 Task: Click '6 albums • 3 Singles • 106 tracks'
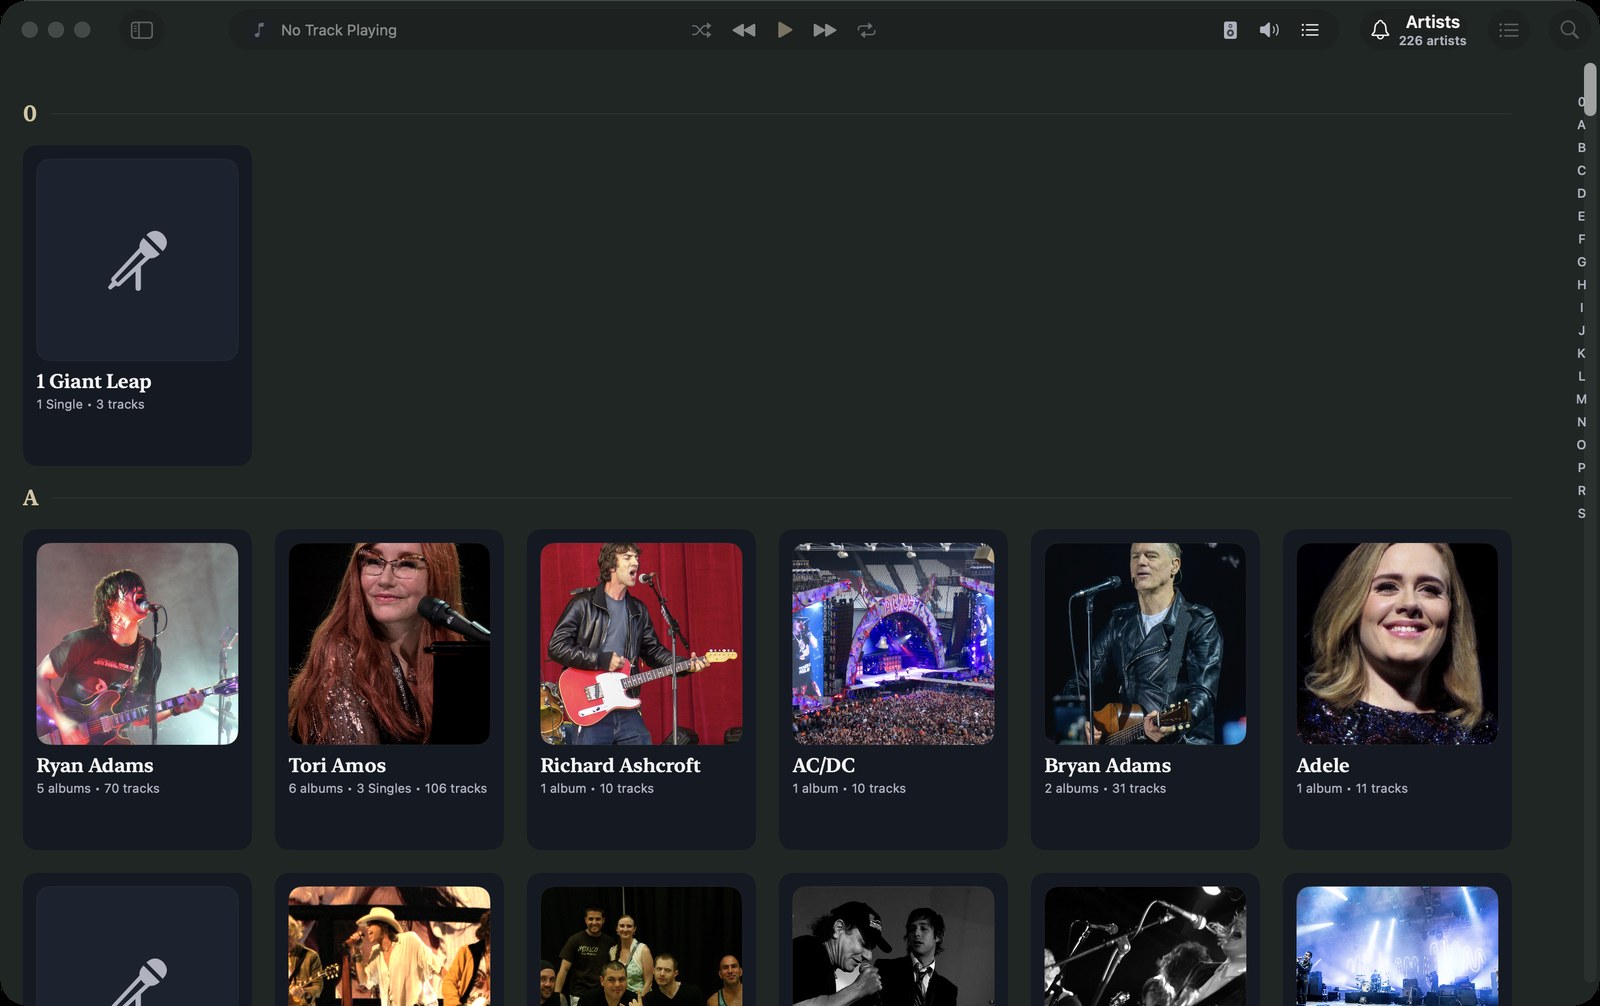click(x=388, y=789)
